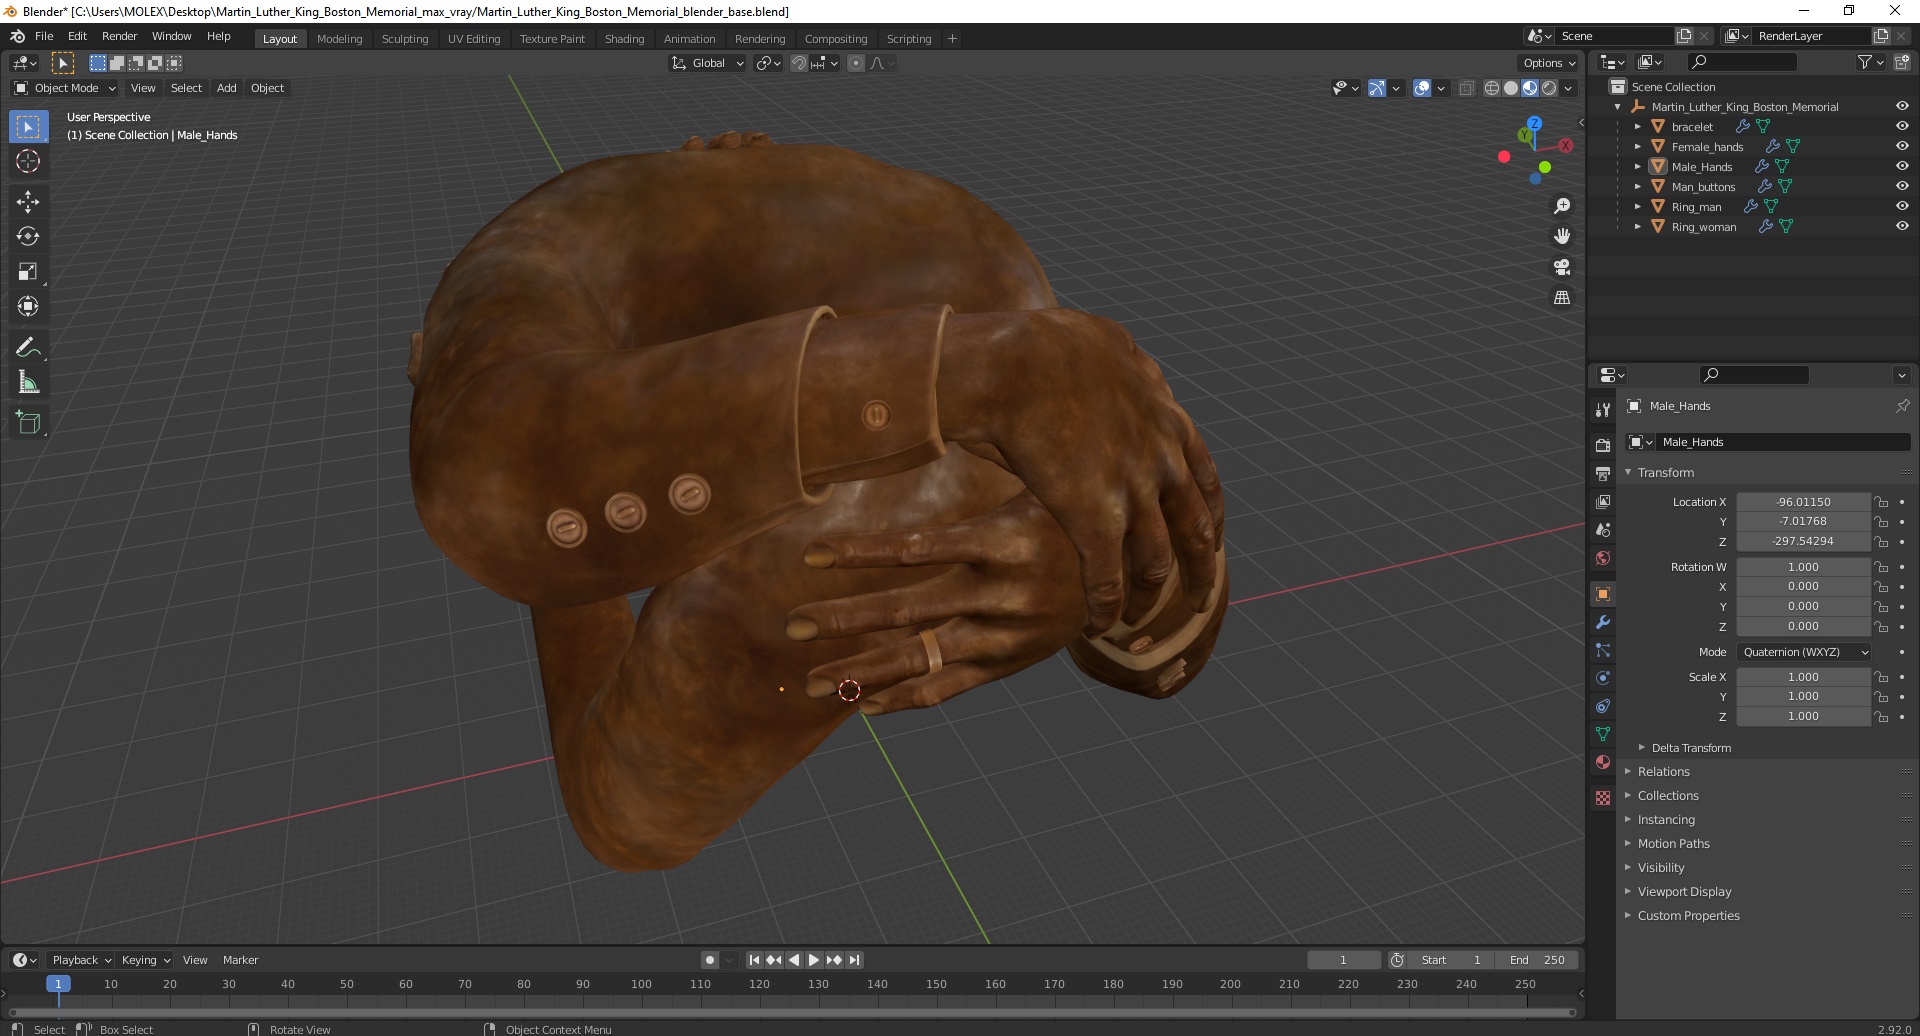Viewport: 1920px width, 1036px height.
Task: Expand the Visibility panel
Action: click(x=1661, y=868)
